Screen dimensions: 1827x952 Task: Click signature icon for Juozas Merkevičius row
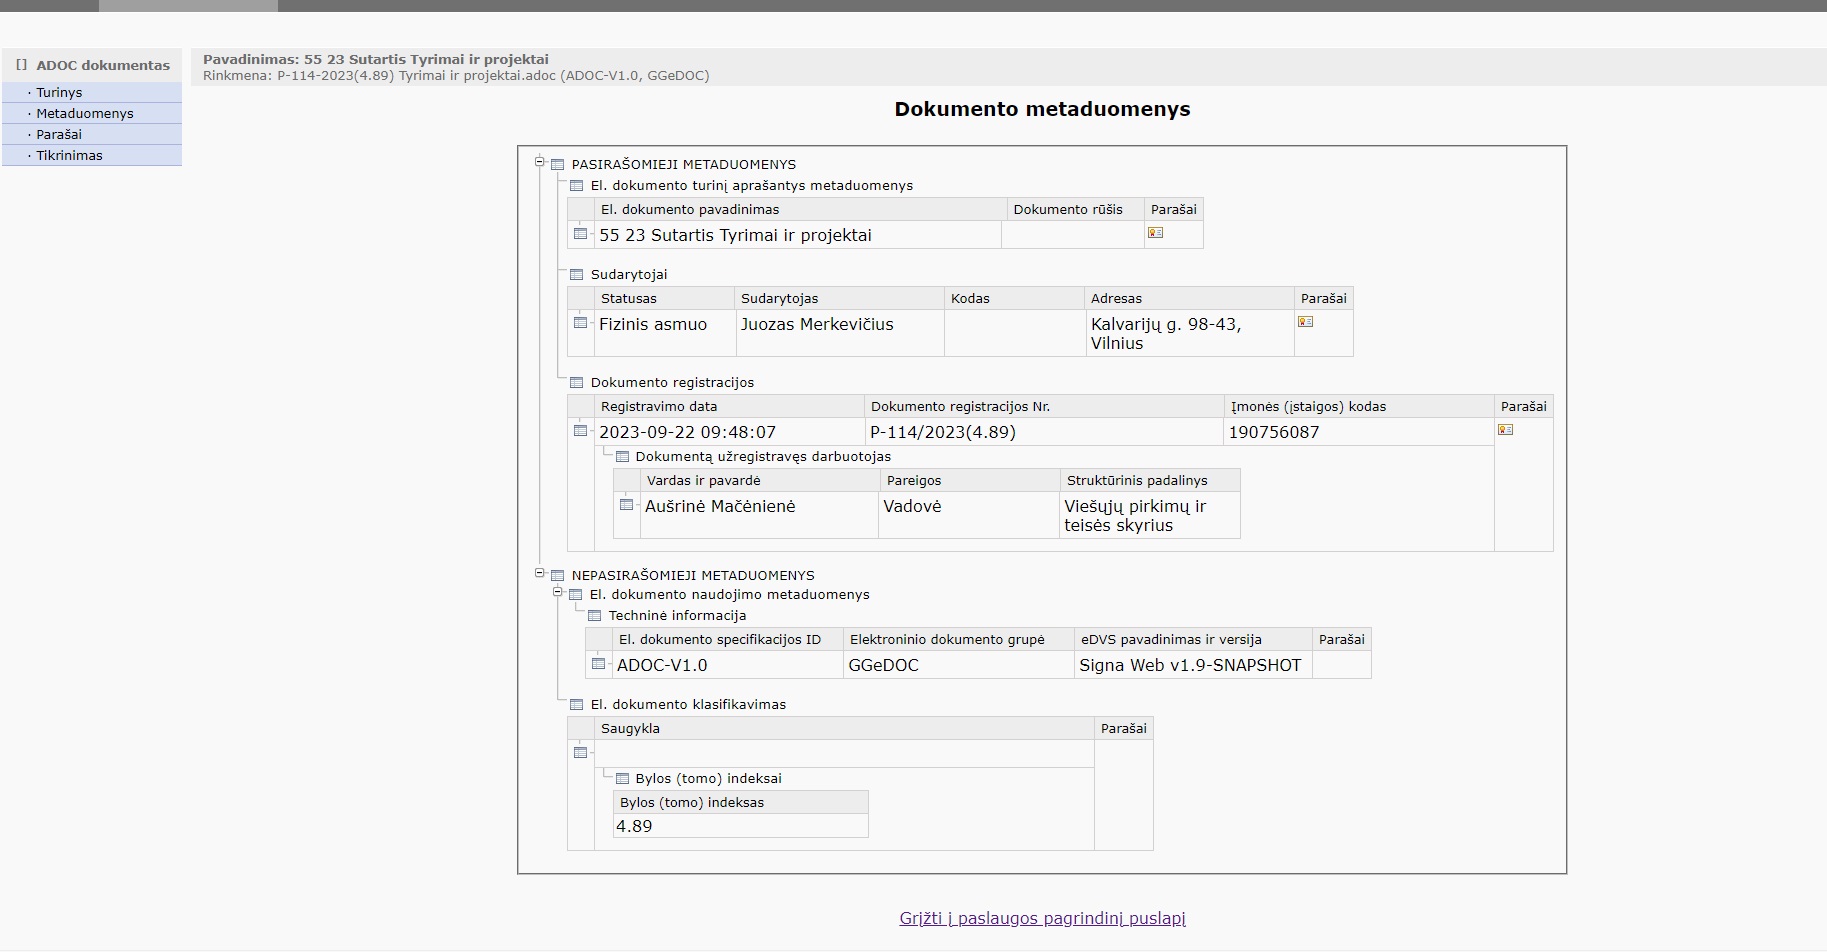(x=1305, y=322)
